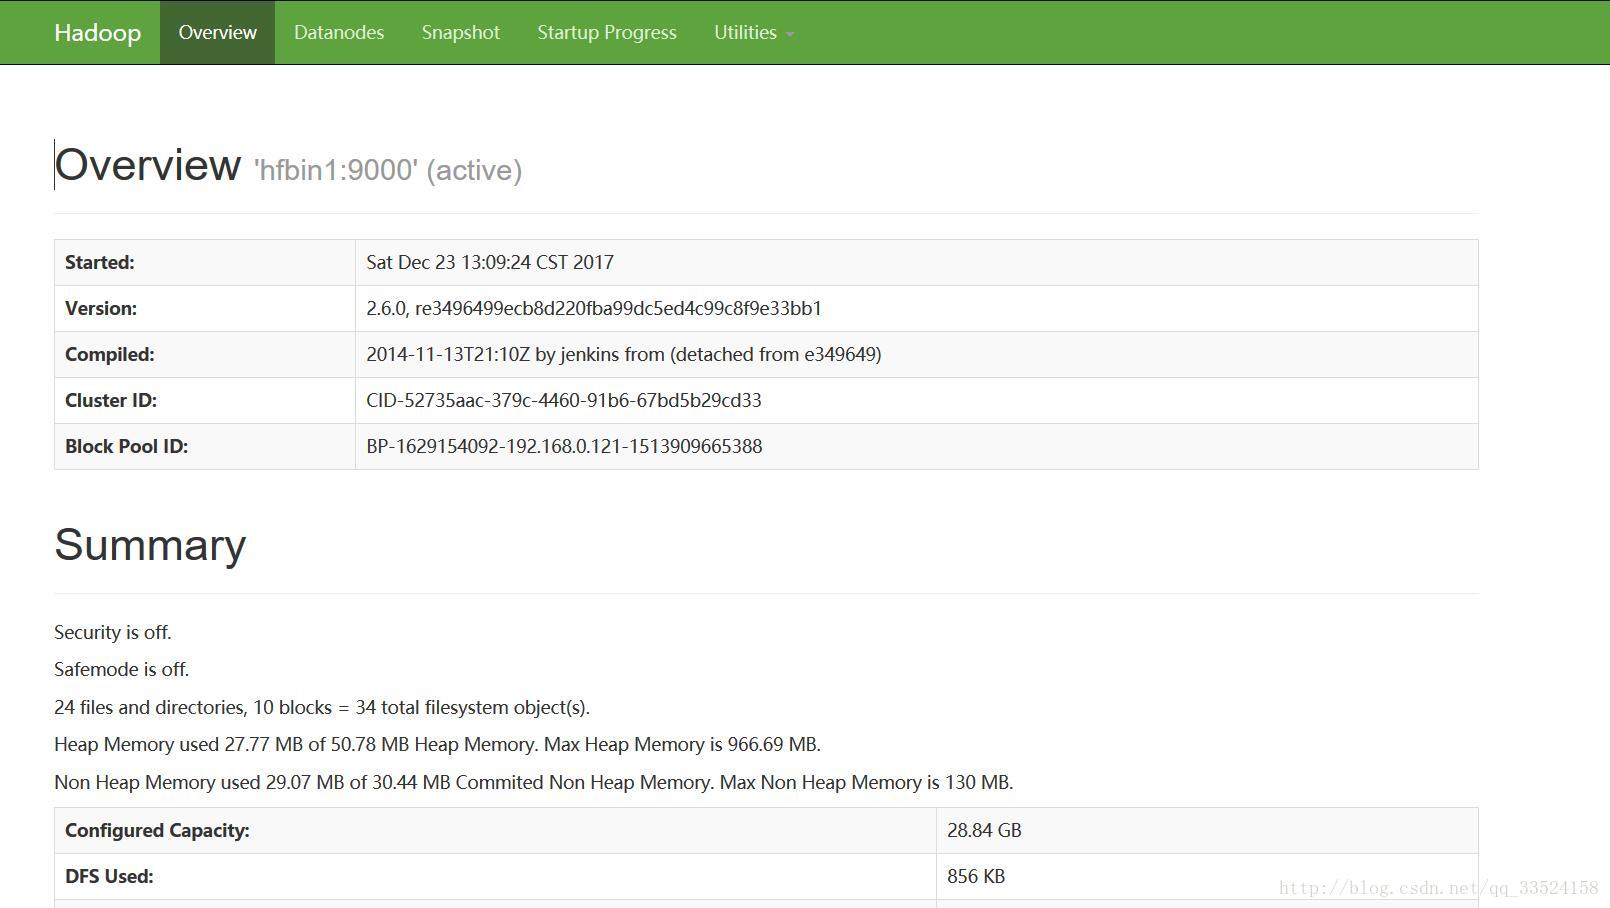Click the Non Heap Memory used line
The width and height of the screenshot is (1610, 908).
pos(534,782)
